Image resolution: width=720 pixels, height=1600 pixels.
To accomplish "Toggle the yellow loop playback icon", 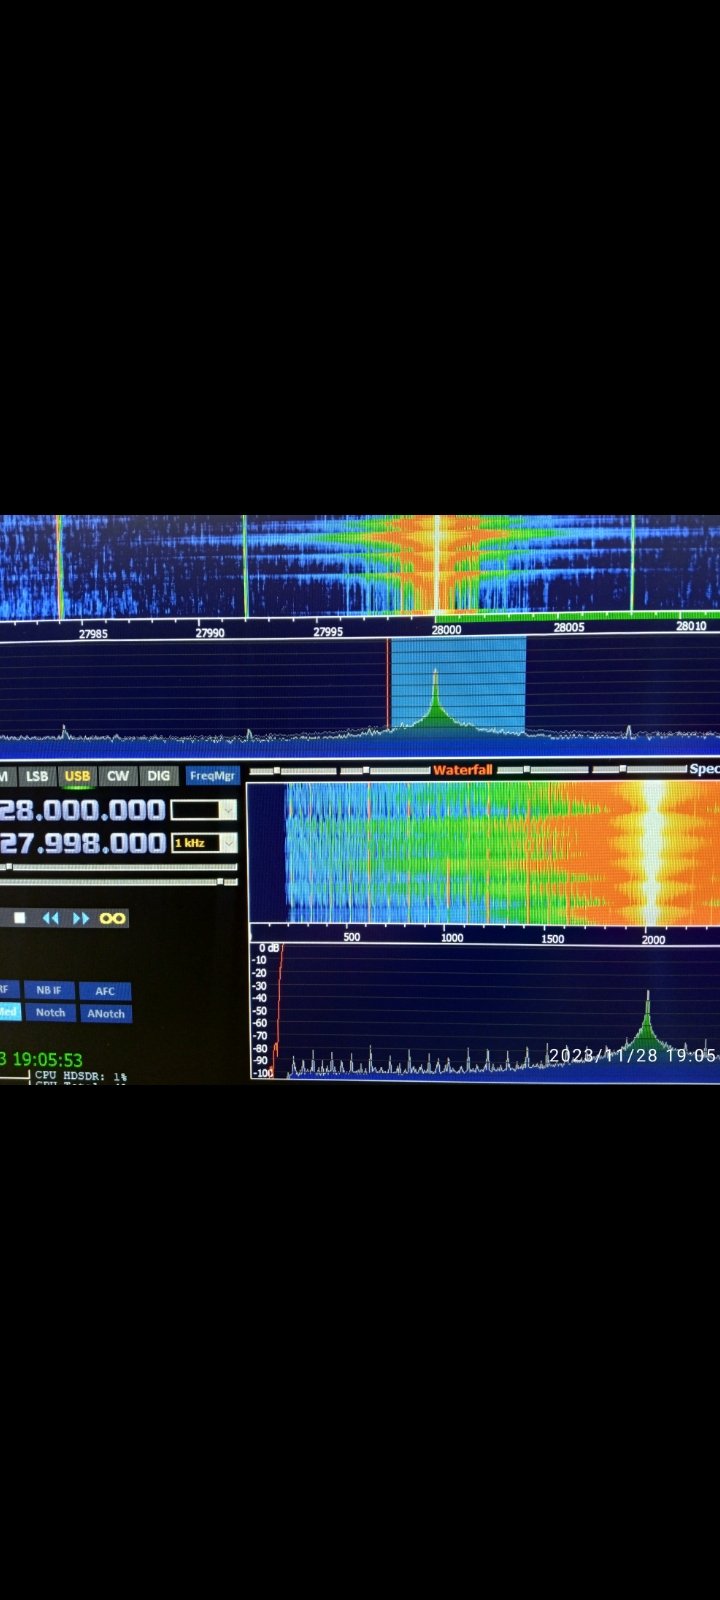I will [x=112, y=918].
